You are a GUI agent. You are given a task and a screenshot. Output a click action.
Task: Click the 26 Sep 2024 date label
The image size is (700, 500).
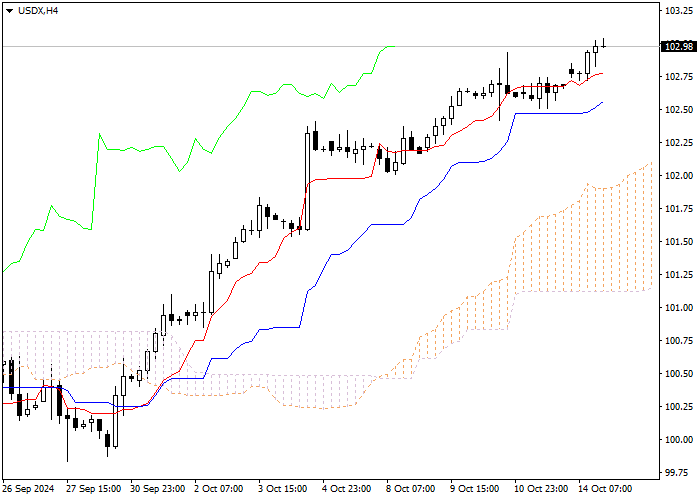tap(28, 489)
